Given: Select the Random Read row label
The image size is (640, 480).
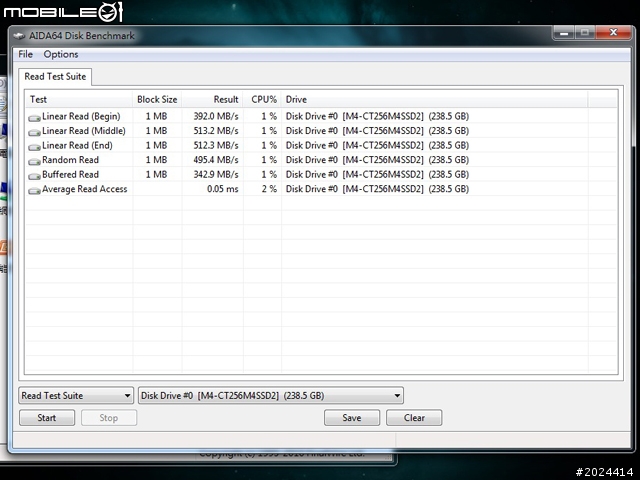Looking at the screenshot, I should [70, 160].
